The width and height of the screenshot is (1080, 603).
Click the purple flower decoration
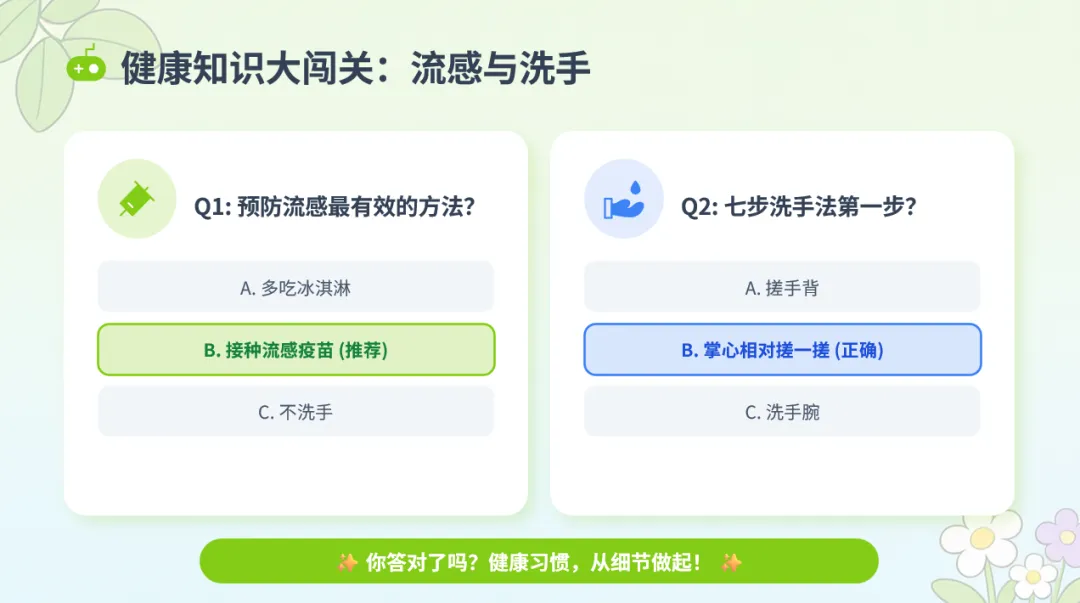1061,537
